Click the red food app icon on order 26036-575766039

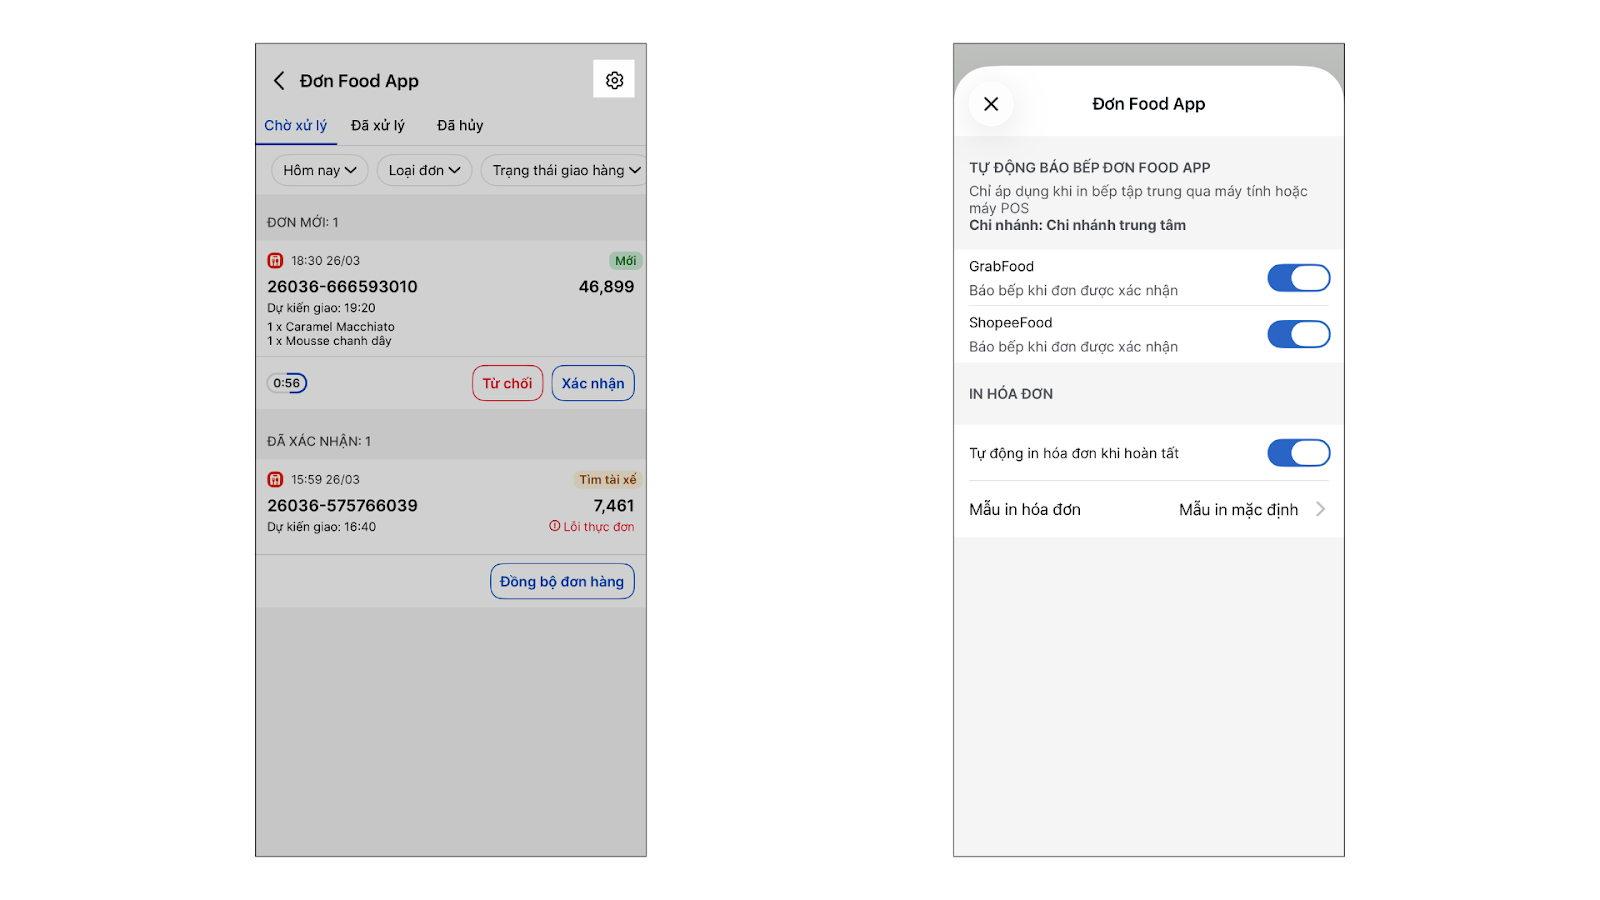(x=275, y=480)
